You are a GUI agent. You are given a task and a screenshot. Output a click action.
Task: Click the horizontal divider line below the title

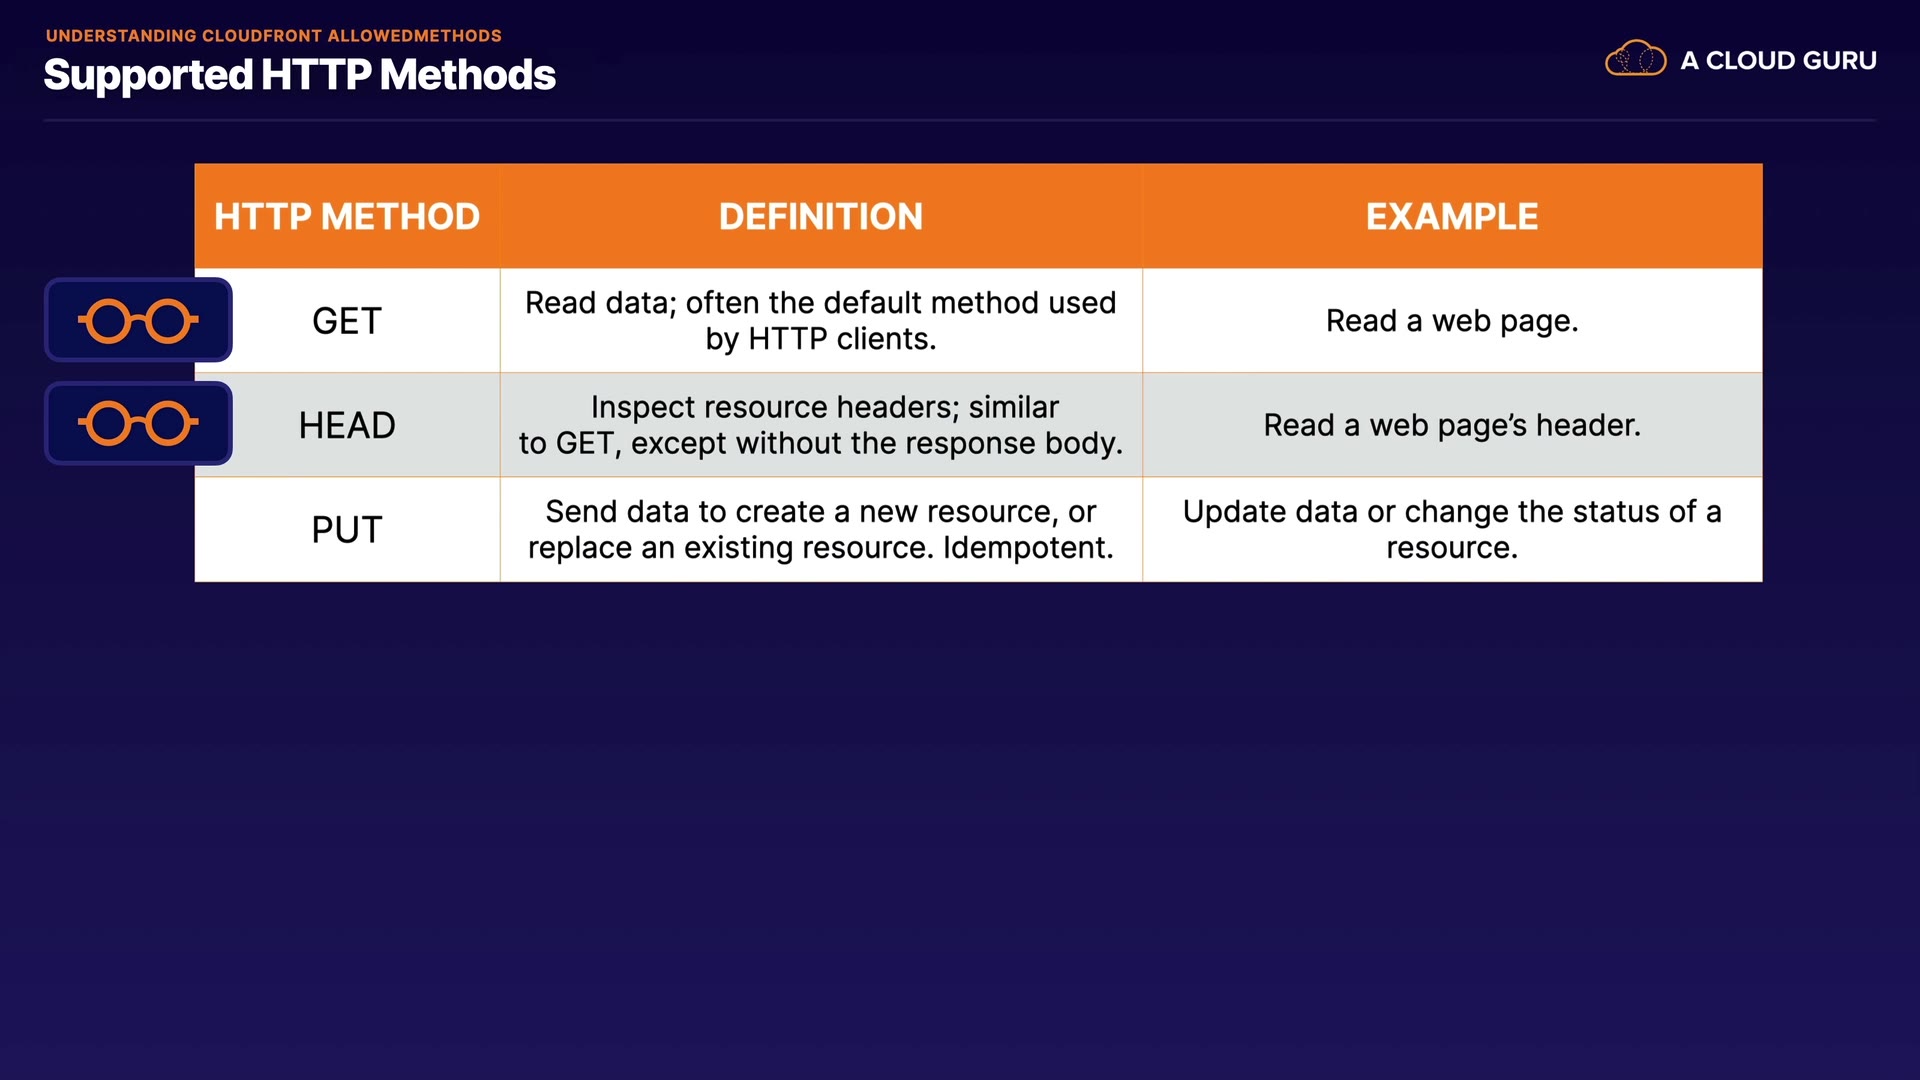(960, 120)
